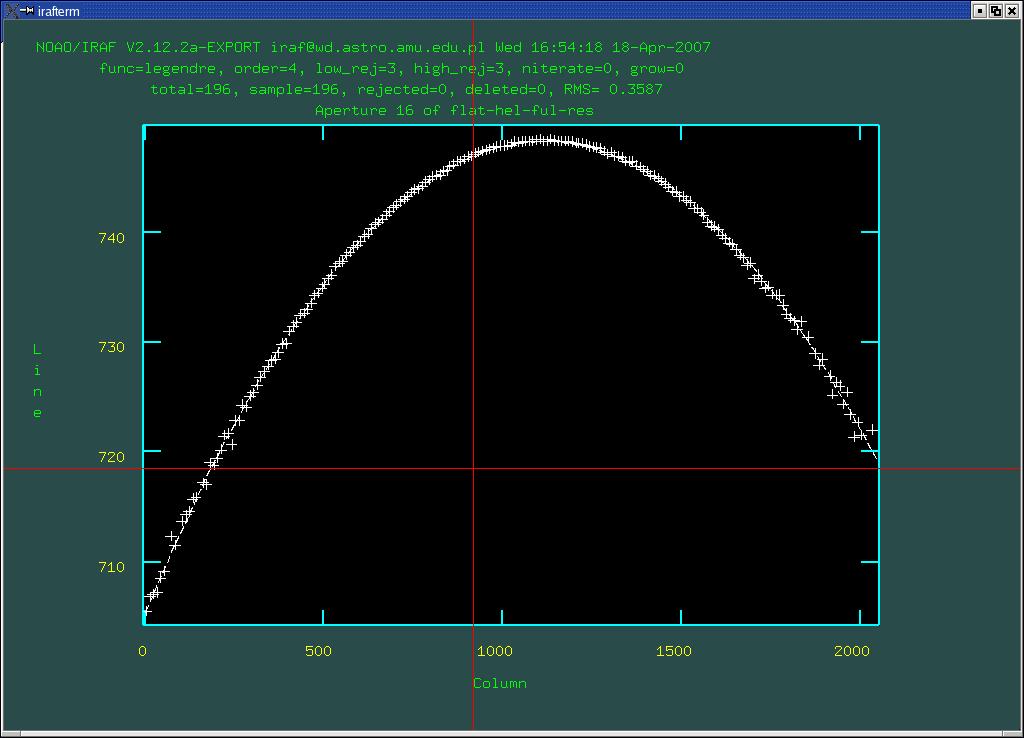Close the irafterm window
The image size is (1024, 738).
pos(1012,10)
